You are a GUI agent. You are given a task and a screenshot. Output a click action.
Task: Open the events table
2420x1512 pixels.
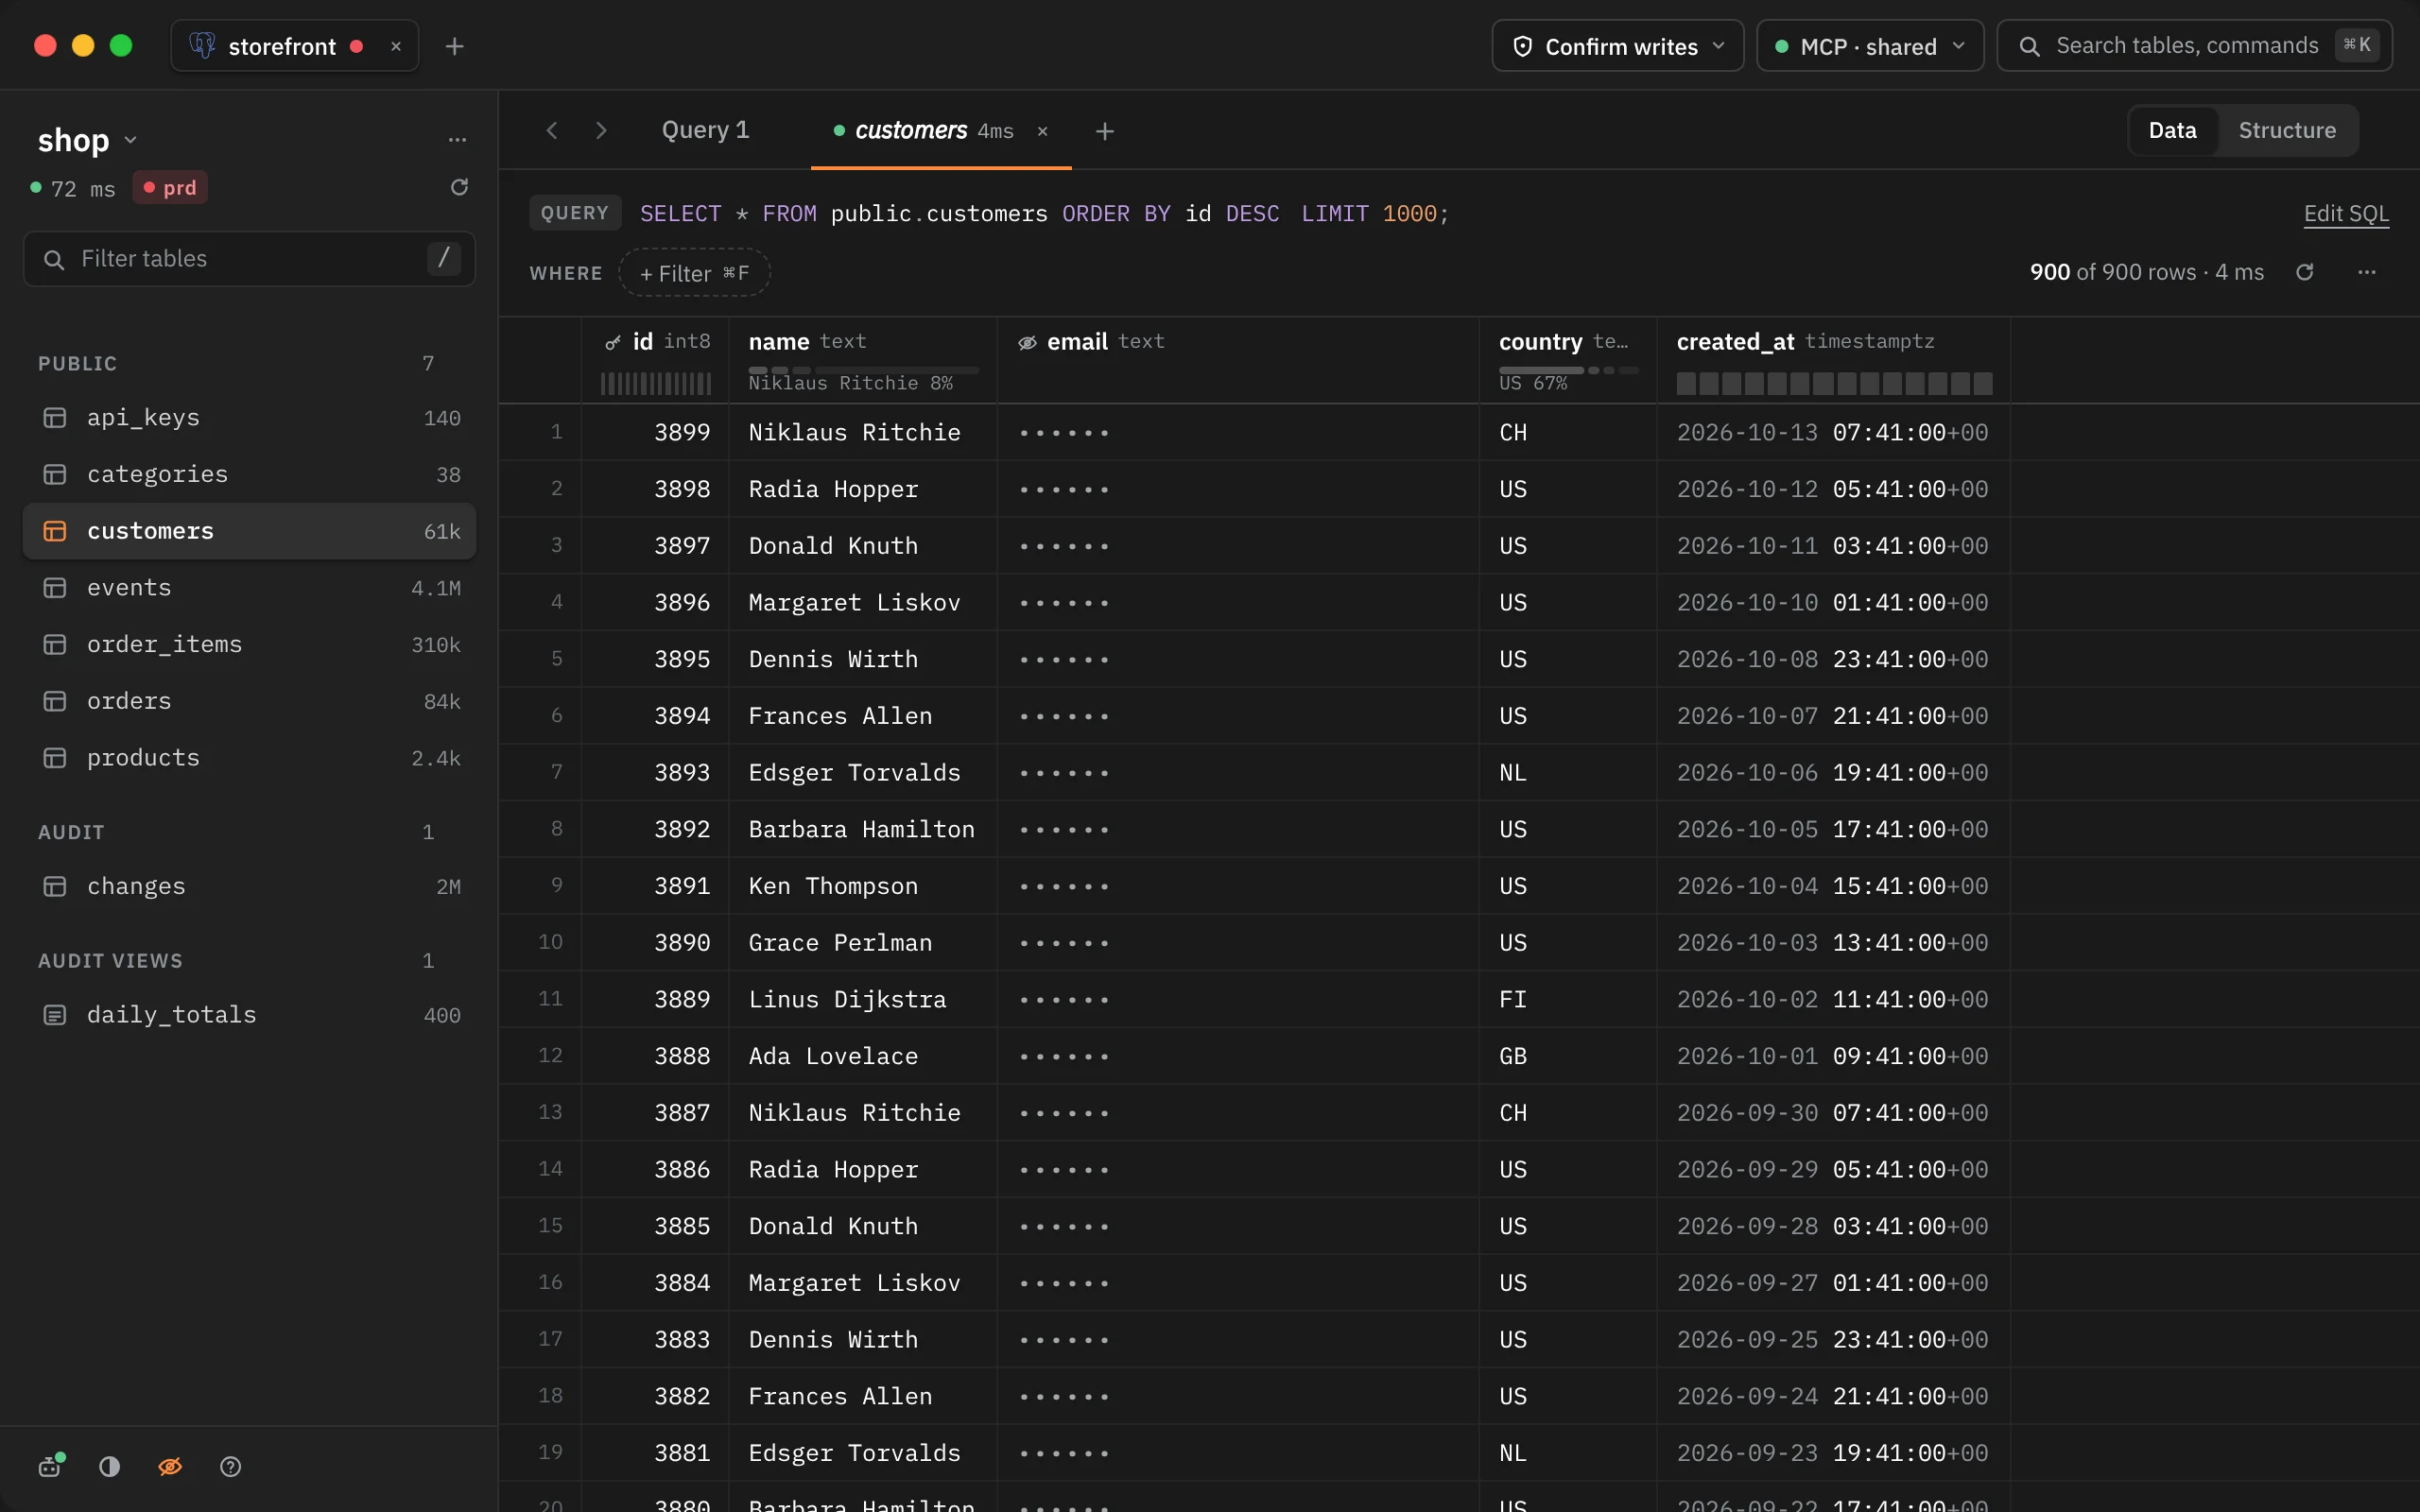coord(249,588)
